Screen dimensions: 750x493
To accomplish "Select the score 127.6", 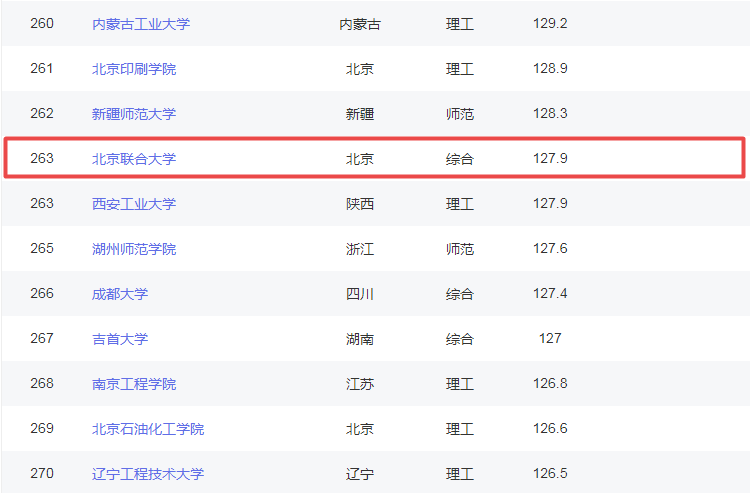I will 550,248.
